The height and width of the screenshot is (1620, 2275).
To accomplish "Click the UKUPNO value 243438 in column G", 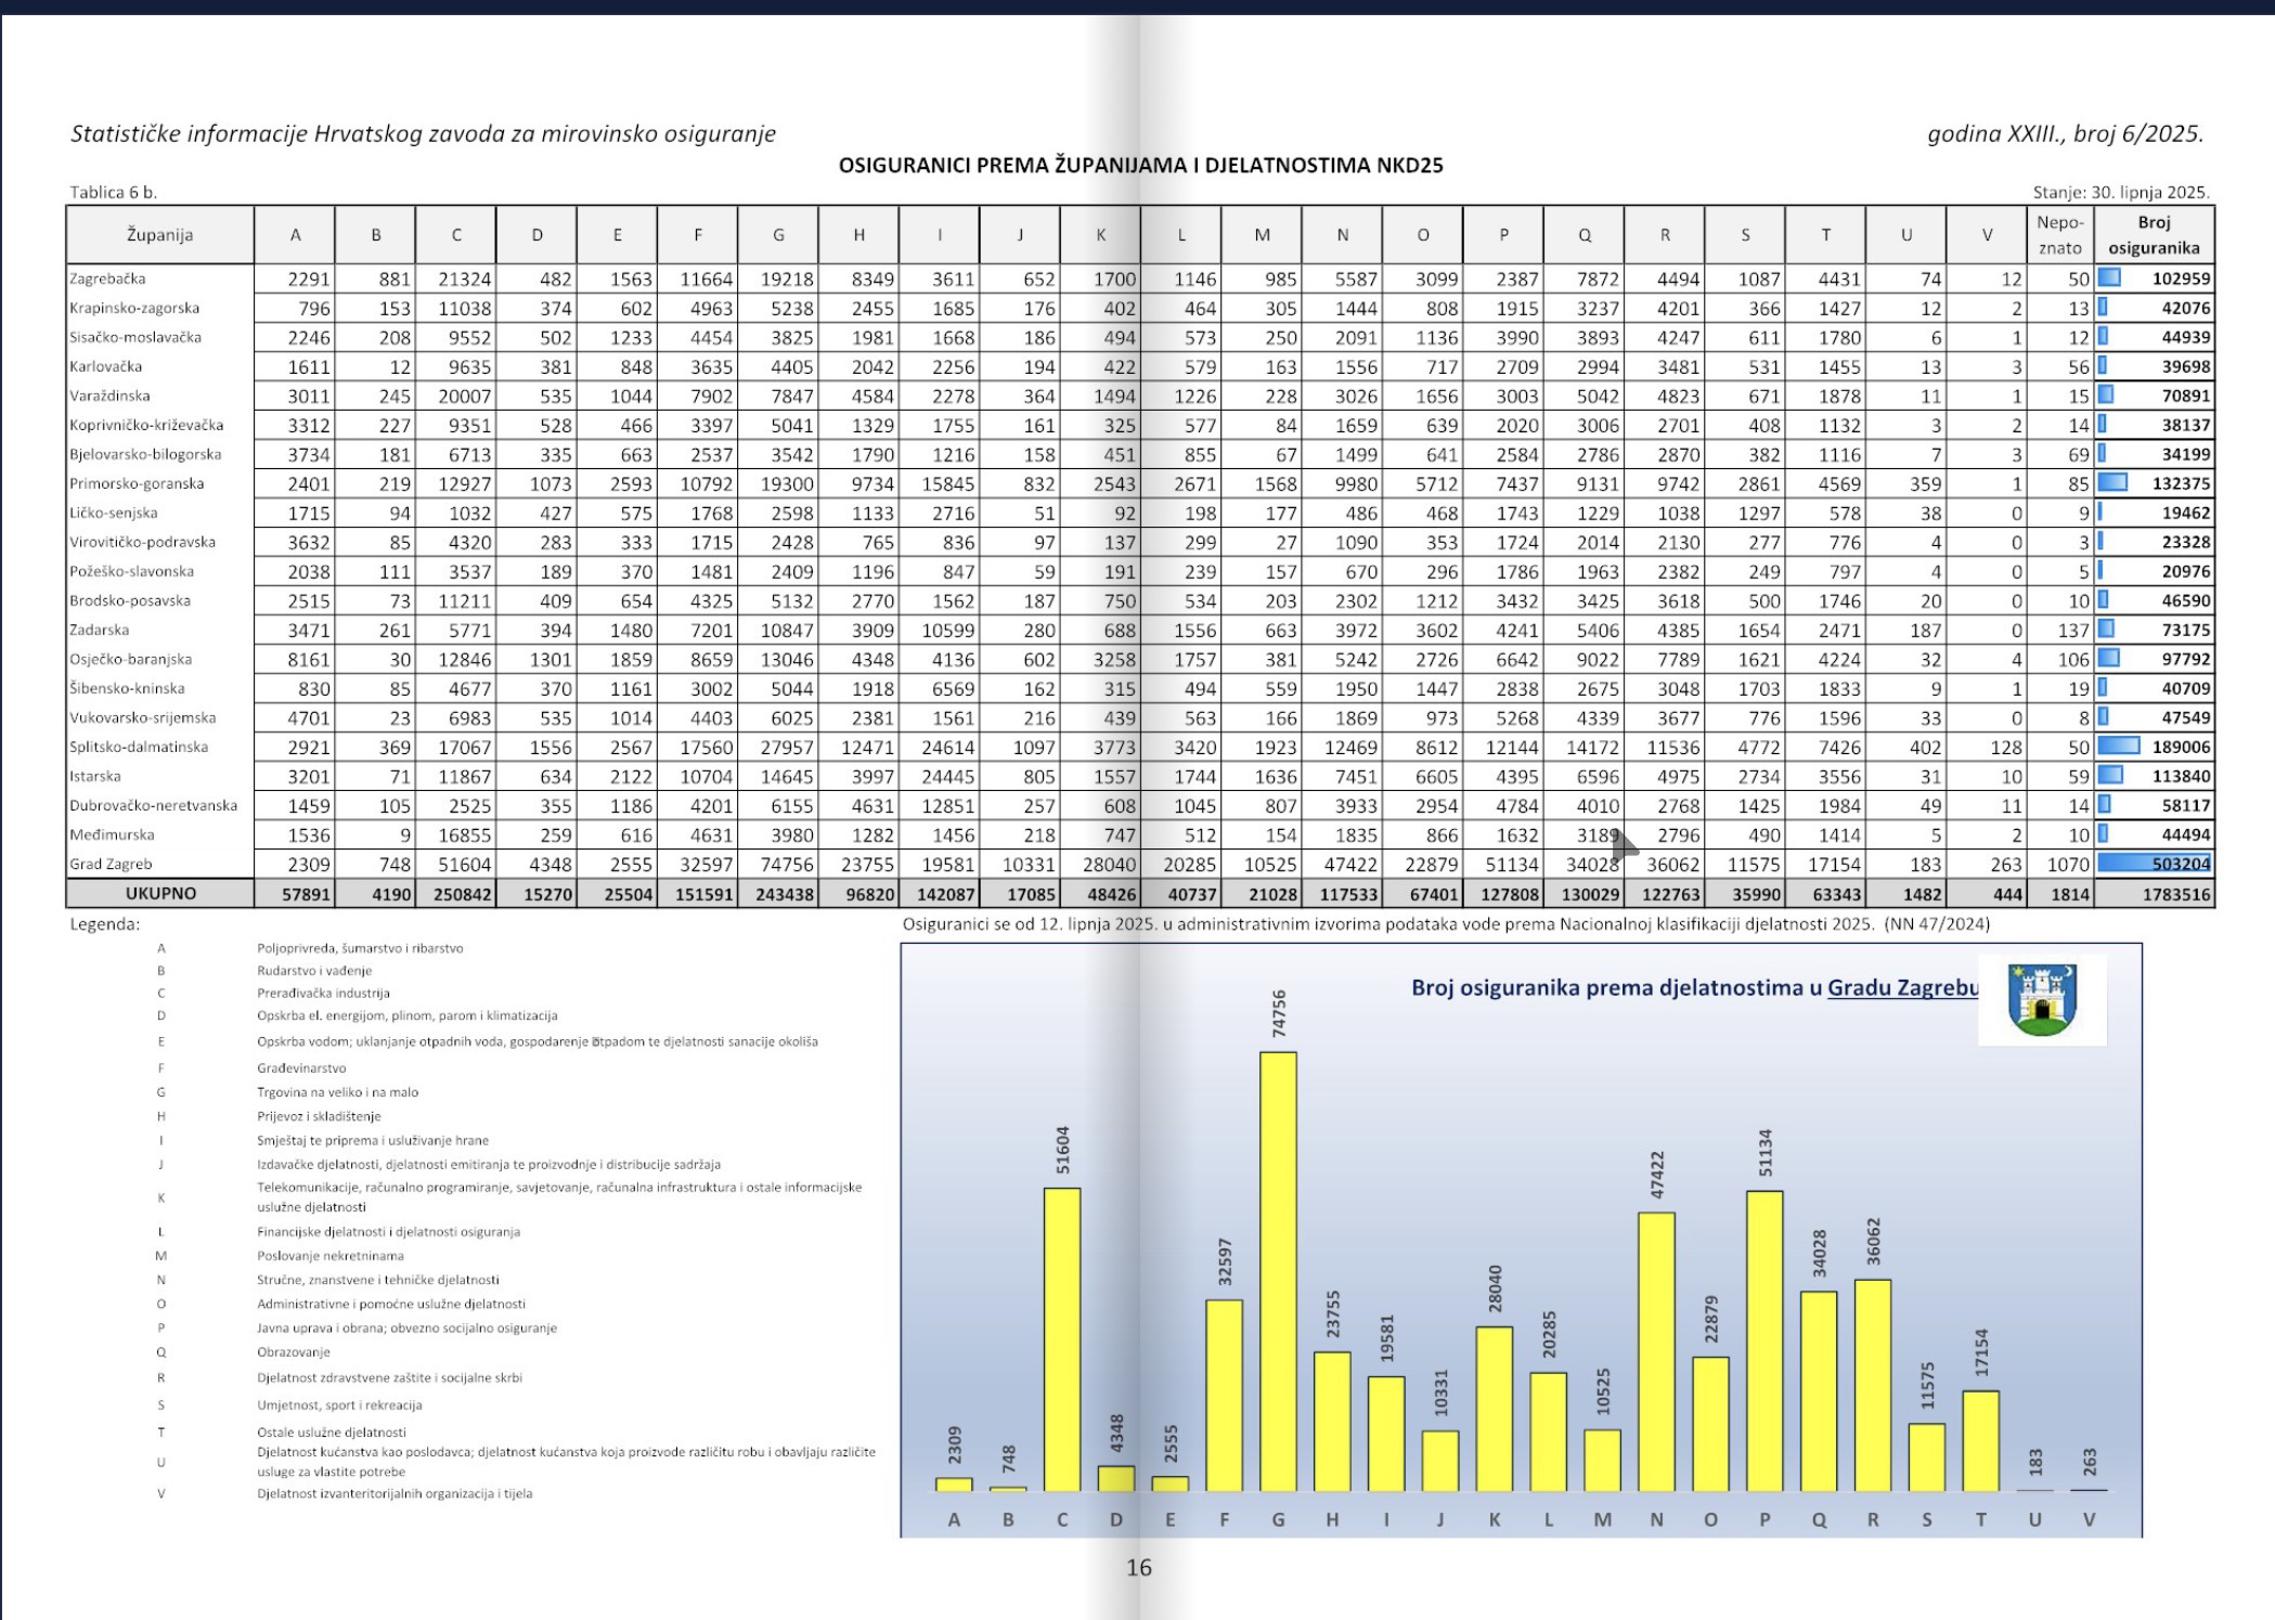I will click(x=785, y=894).
